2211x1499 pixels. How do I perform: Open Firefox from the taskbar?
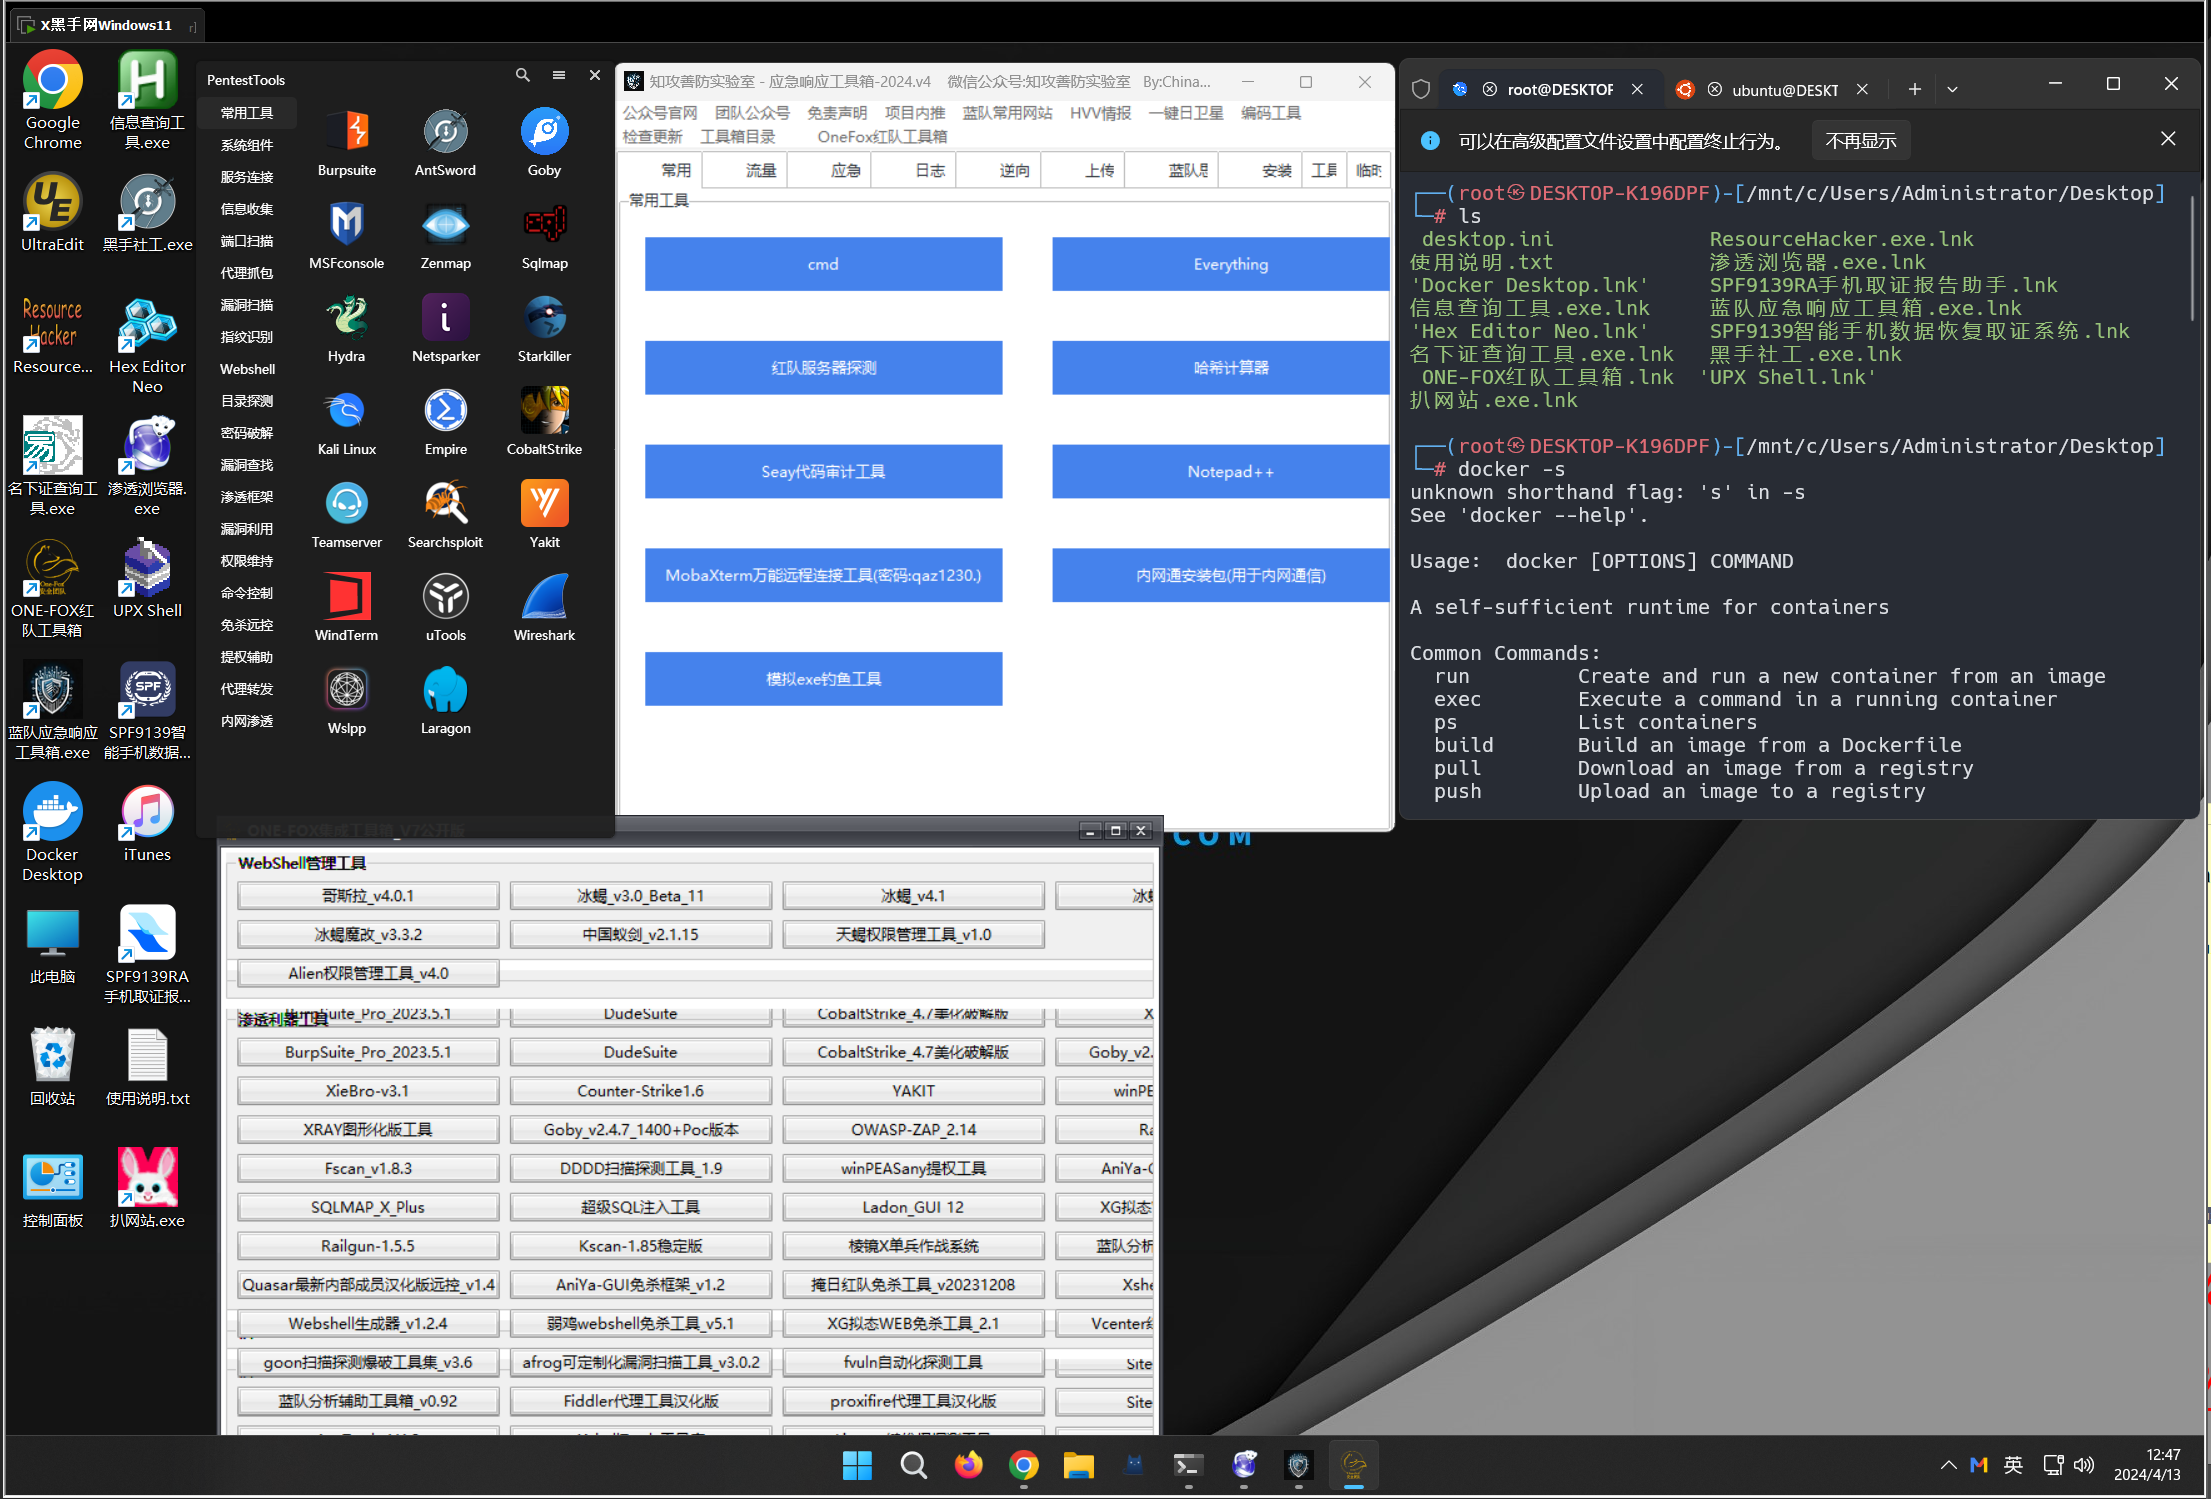[968, 1466]
